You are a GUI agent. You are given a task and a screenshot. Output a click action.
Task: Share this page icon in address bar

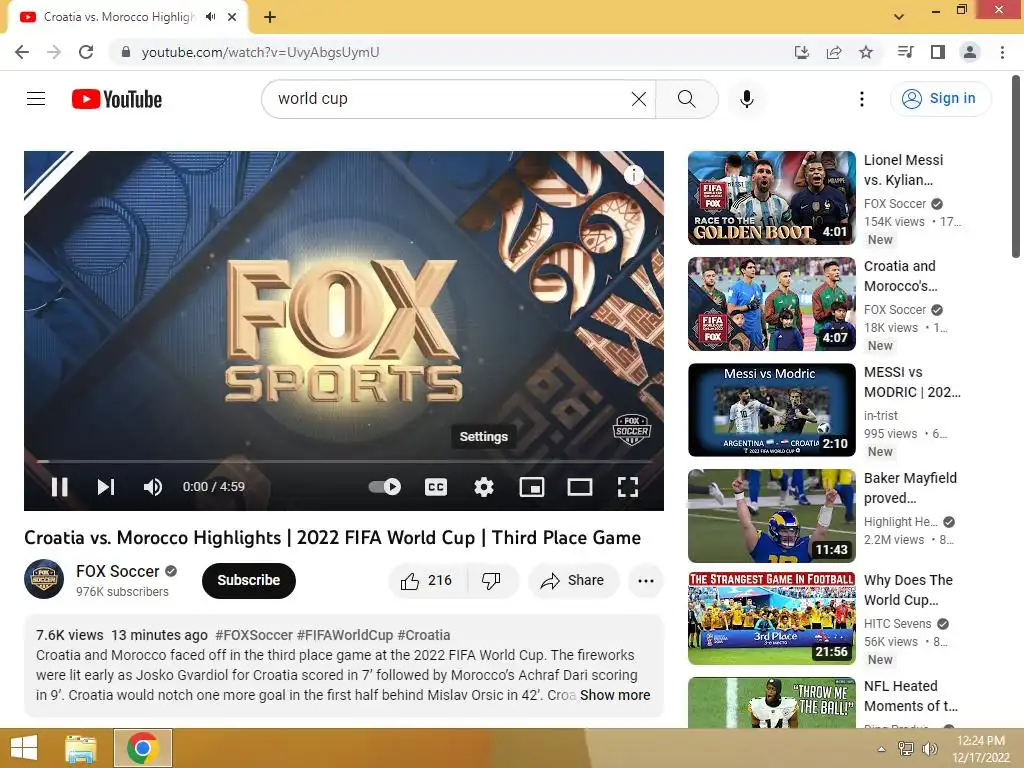tap(834, 52)
